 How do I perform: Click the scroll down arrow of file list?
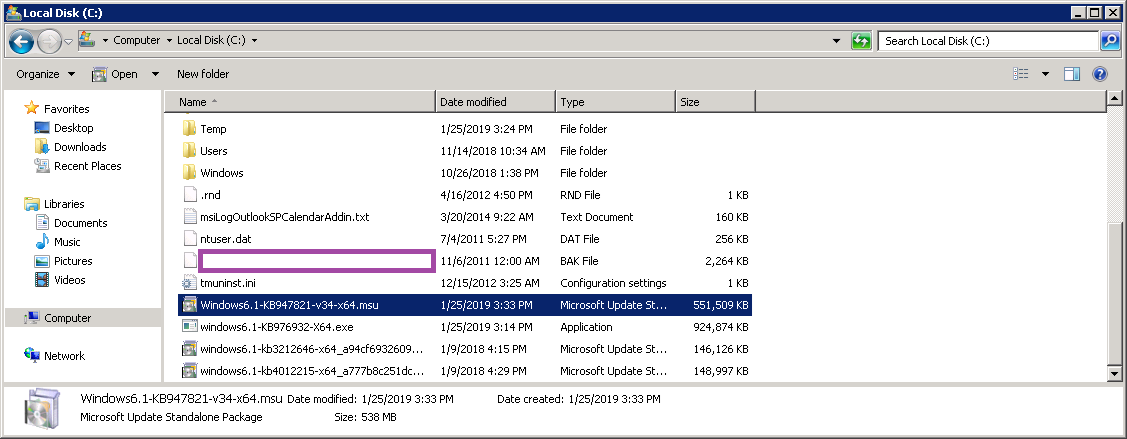[x=1114, y=373]
